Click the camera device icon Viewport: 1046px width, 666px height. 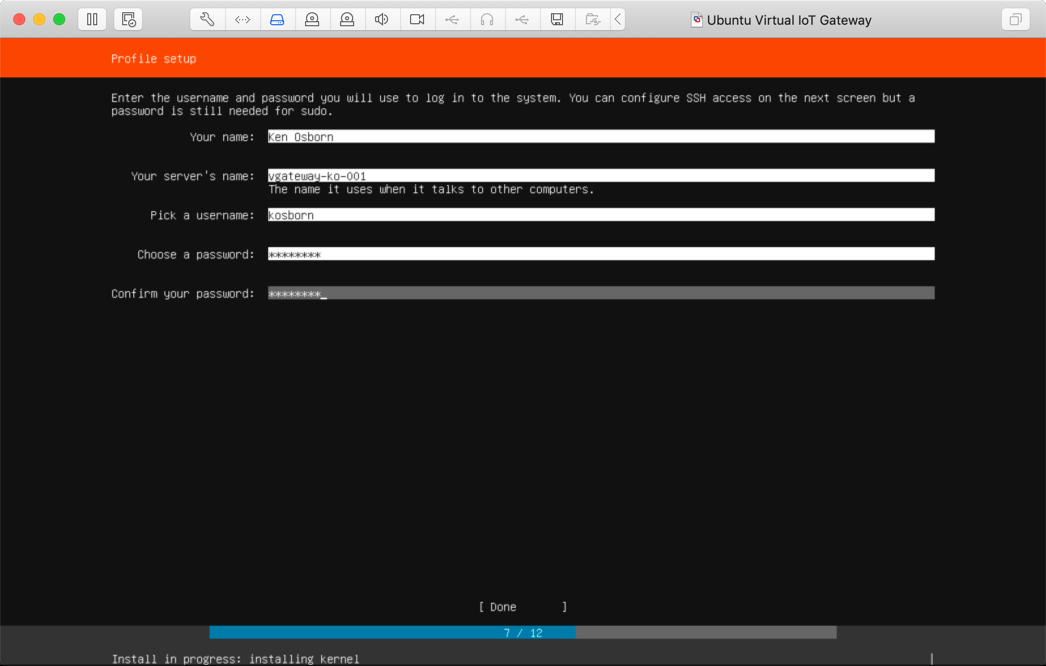tap(417, 19)
